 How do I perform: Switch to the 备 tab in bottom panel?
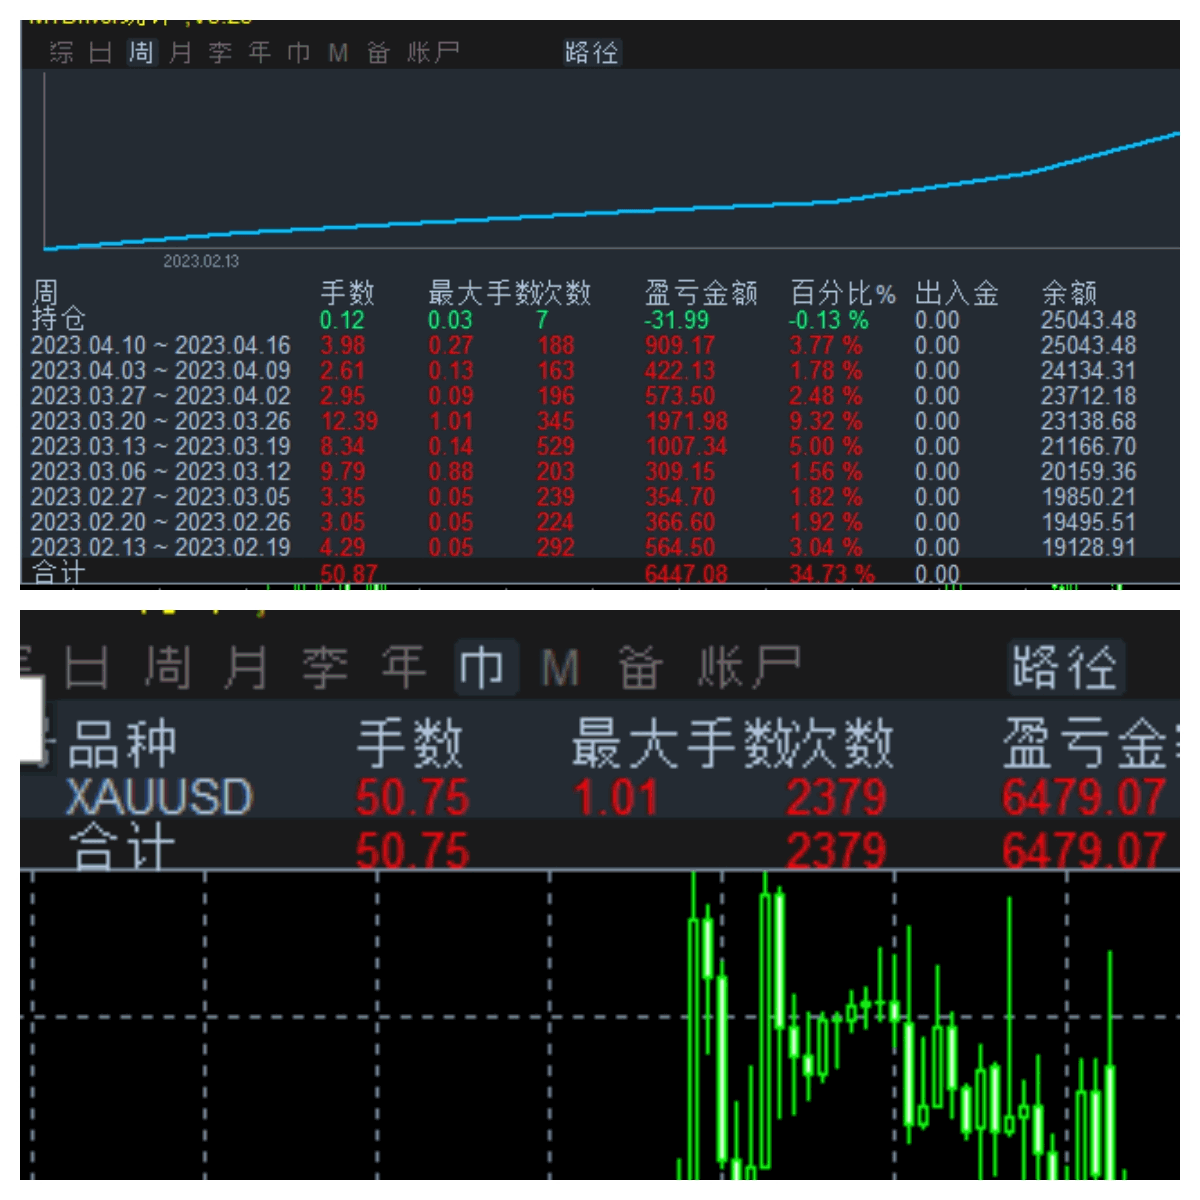tap(640, 667)
